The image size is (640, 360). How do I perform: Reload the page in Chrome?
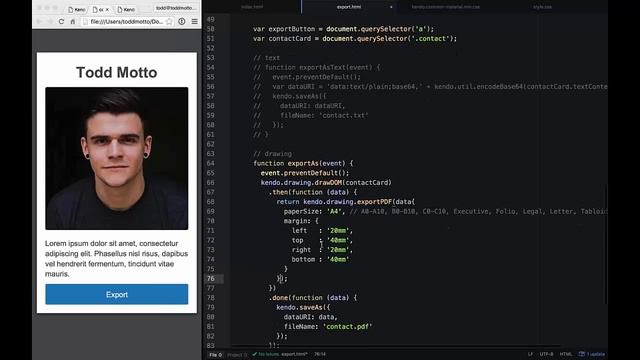(x=61, y=22)
